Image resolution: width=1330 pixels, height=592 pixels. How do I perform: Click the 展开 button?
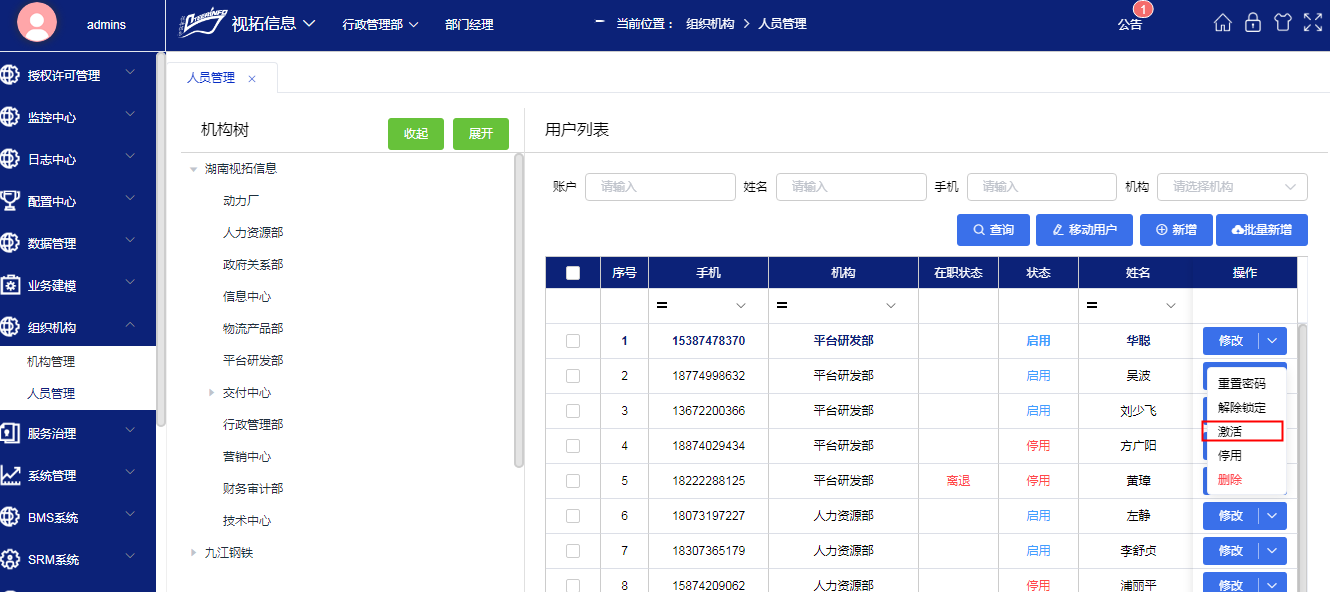tap(481, 134)
